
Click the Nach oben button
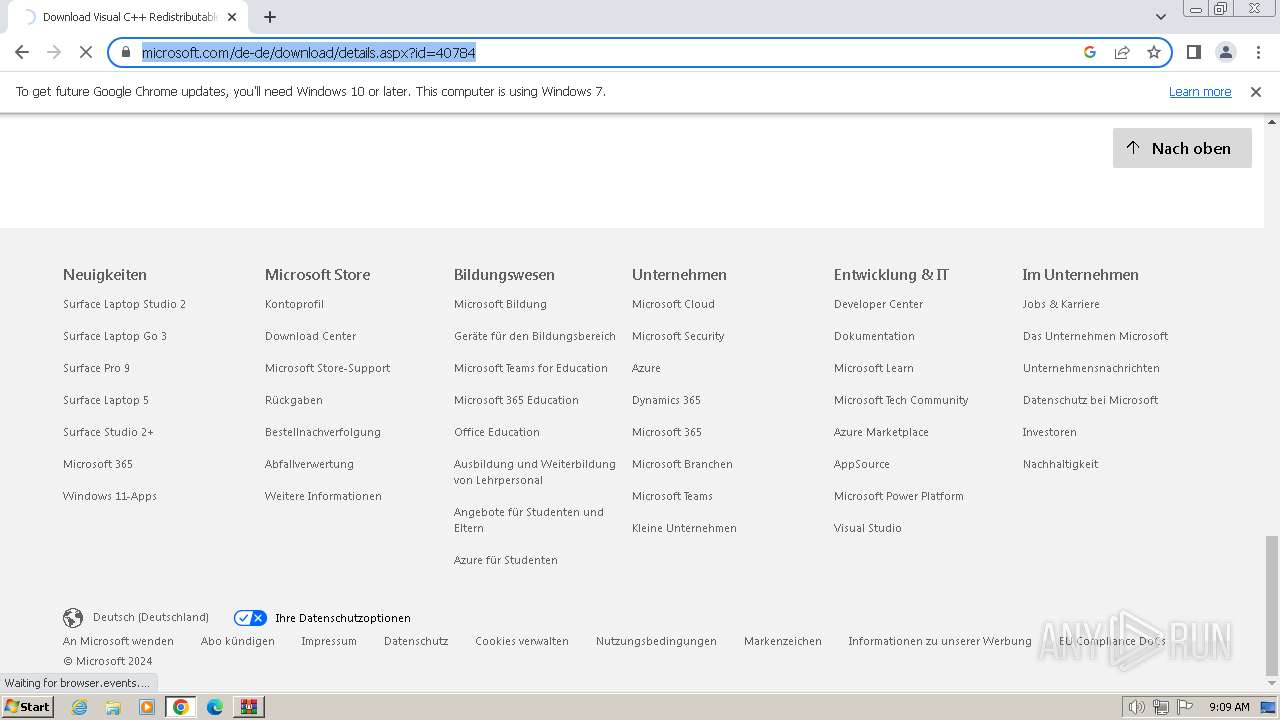click(x=1182, y=148)
